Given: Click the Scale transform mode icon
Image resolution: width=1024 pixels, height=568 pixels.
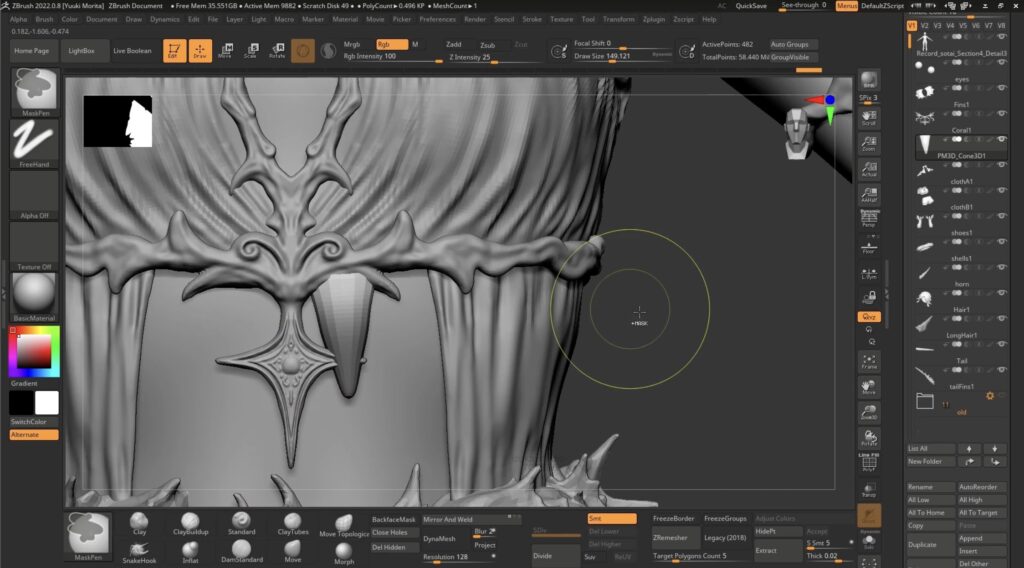Looking at the screenshot, I should (251, 50).
